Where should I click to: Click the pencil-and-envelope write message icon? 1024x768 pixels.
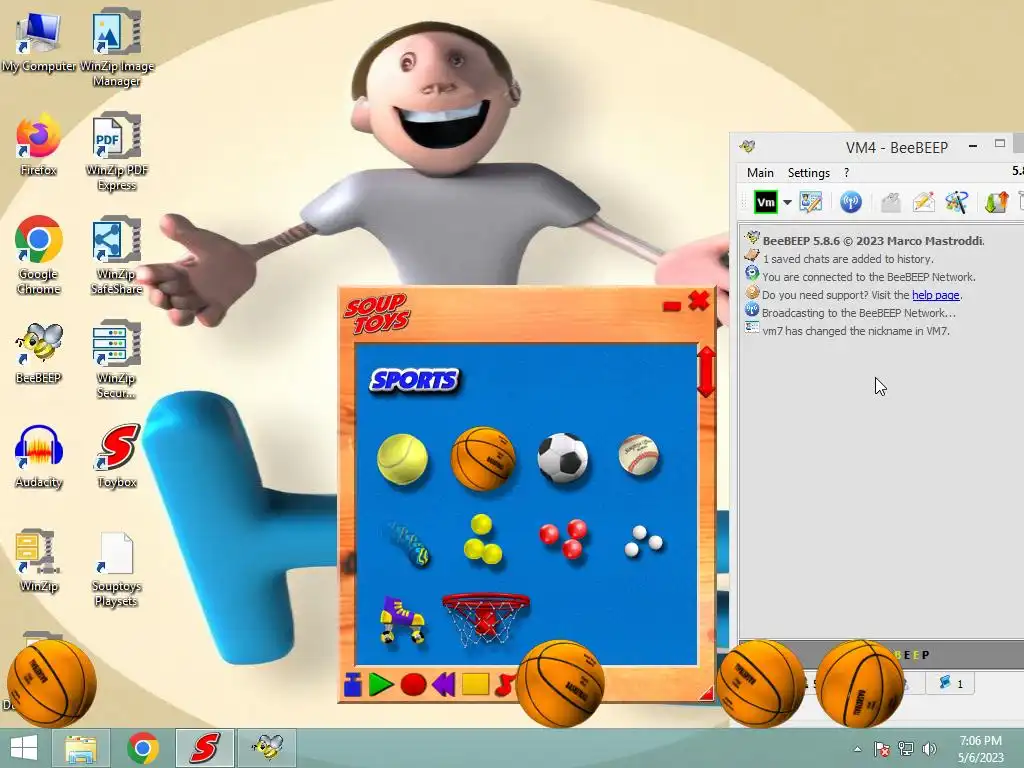[x=923, y=202]
